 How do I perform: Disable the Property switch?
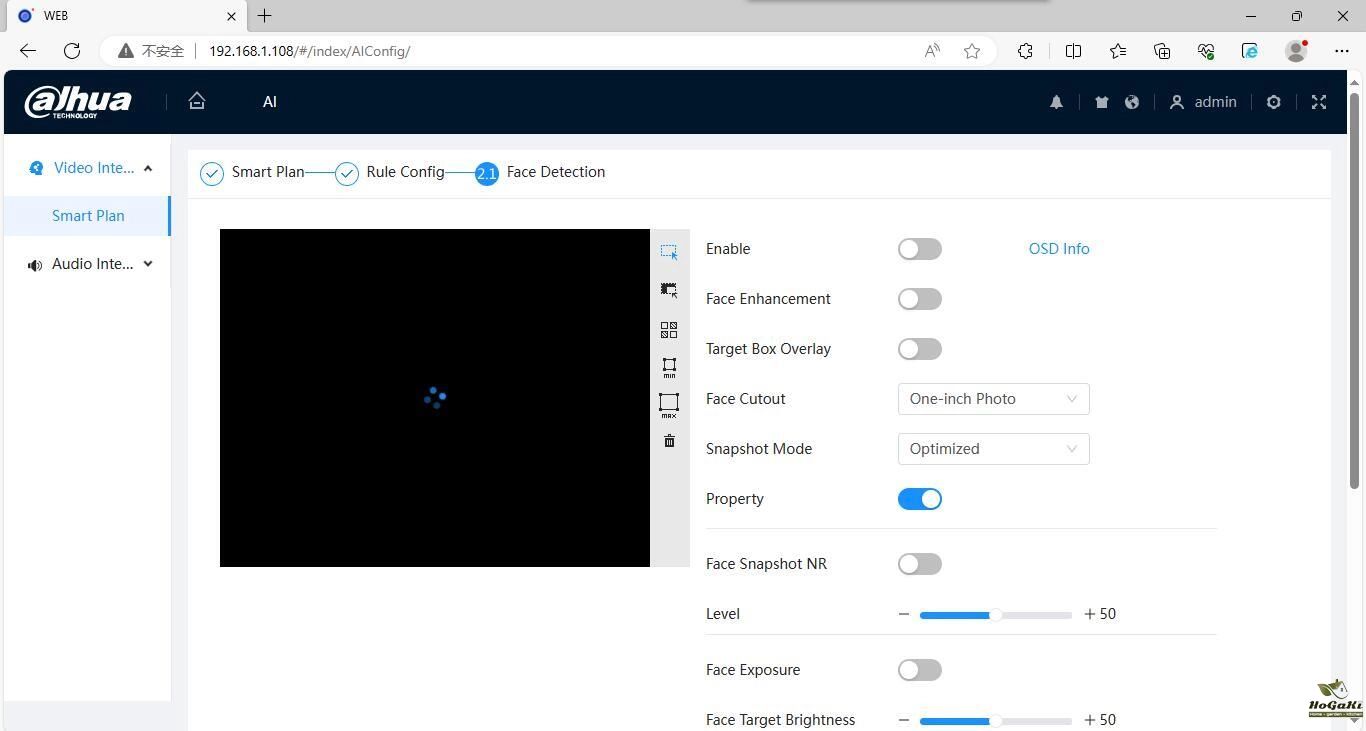[919, 499]
